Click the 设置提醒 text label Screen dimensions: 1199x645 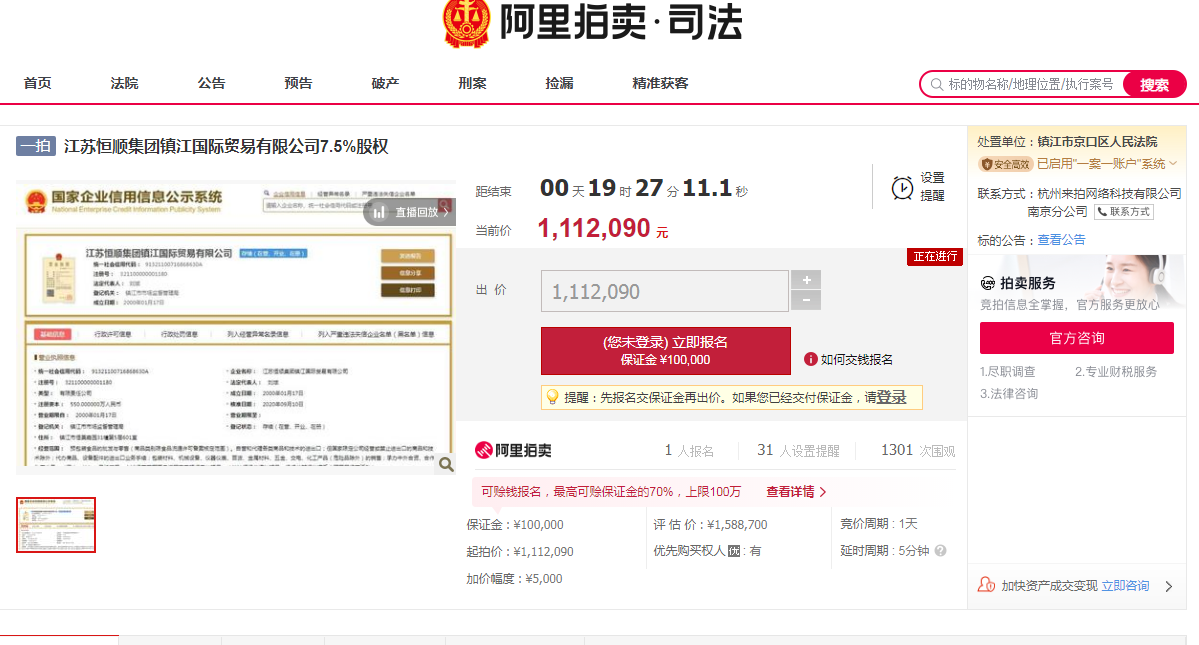[x=932, y=186]
